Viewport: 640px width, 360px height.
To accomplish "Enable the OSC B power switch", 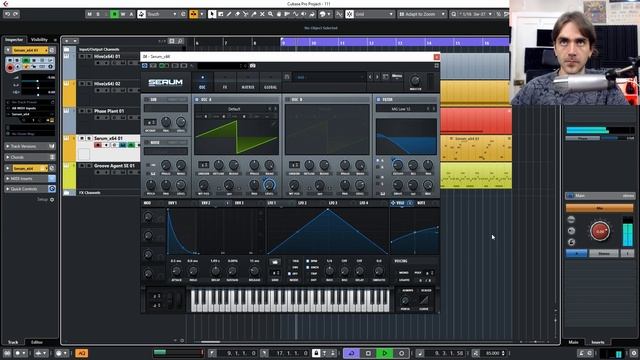I will coord(287,99).
